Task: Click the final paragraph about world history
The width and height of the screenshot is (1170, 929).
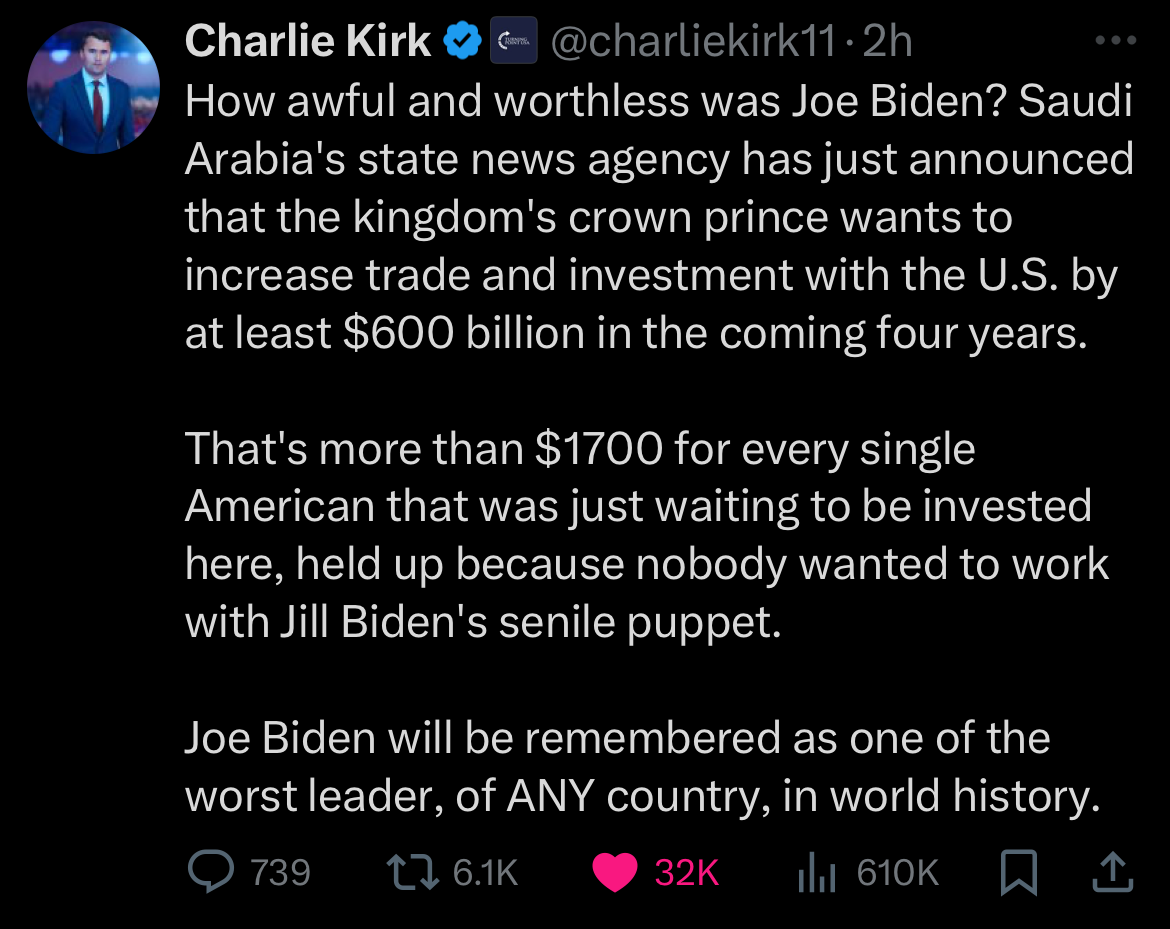Action: (642, 767)
